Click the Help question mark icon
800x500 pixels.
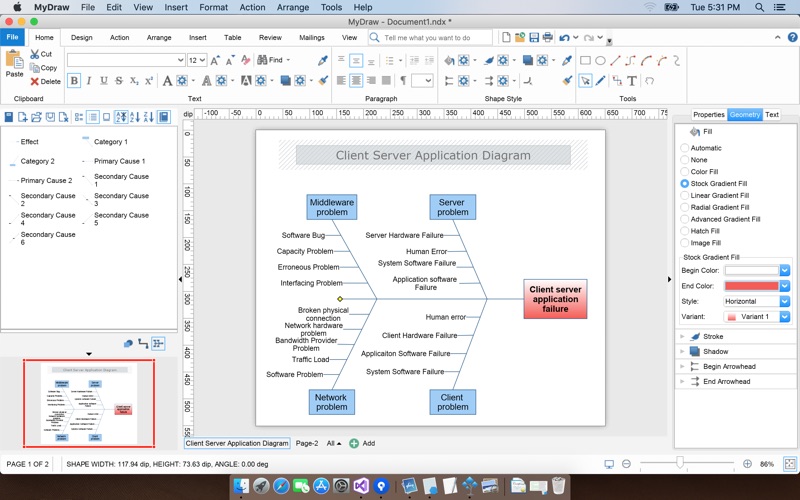(x=792, y=37)
